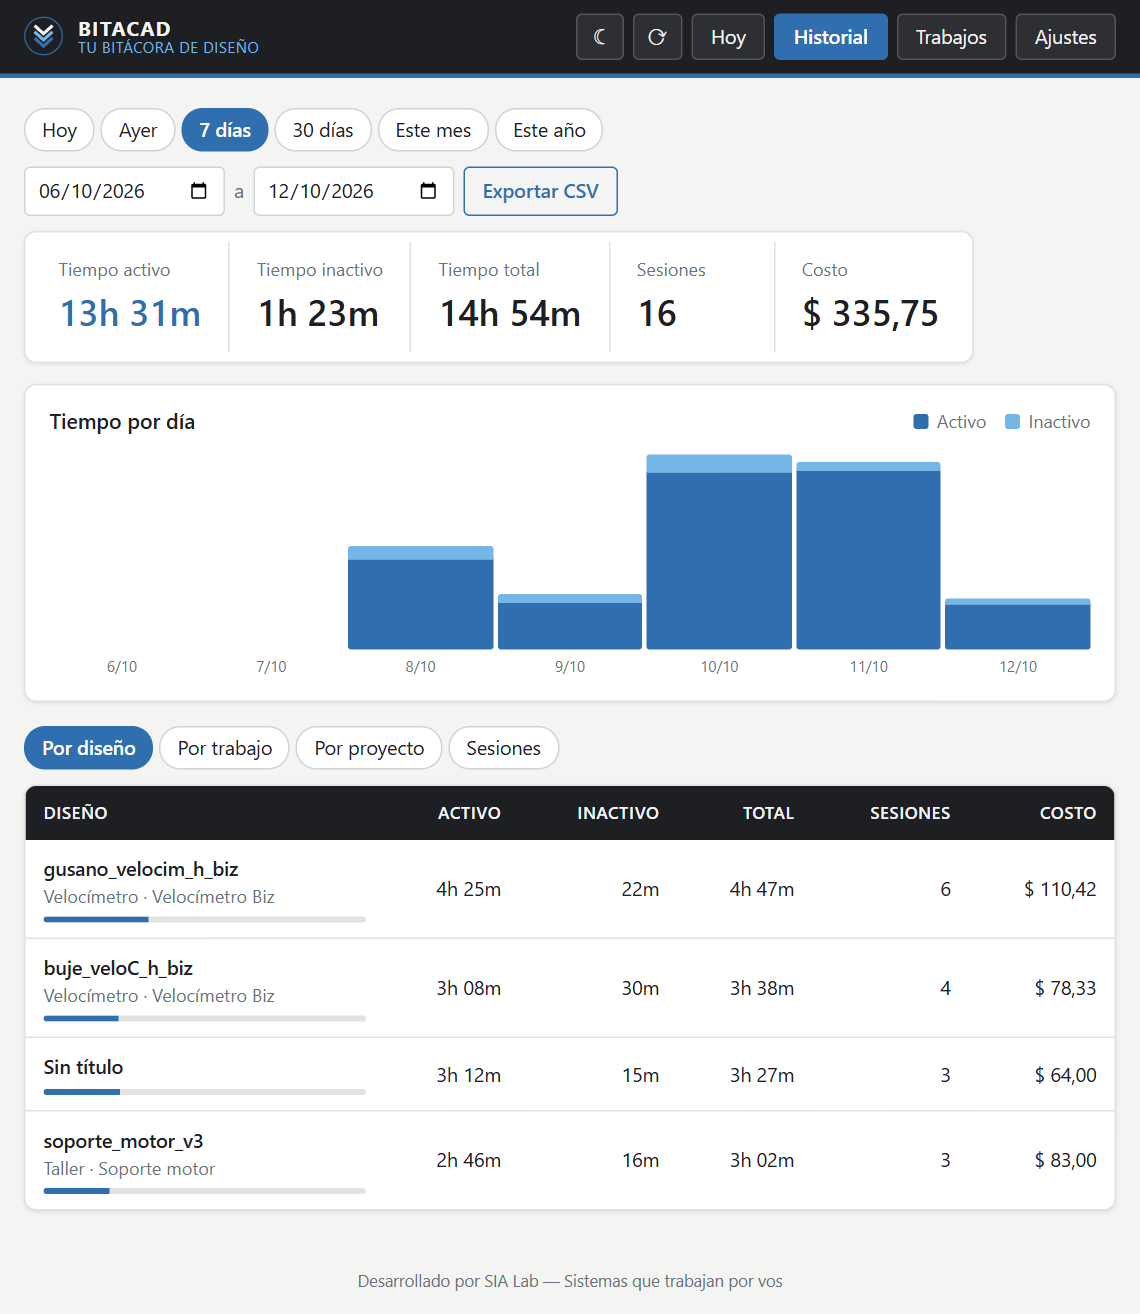Export data with Exportar CSV
The width and height of the screenshot is (1140, 1314).
pos(541,191)
